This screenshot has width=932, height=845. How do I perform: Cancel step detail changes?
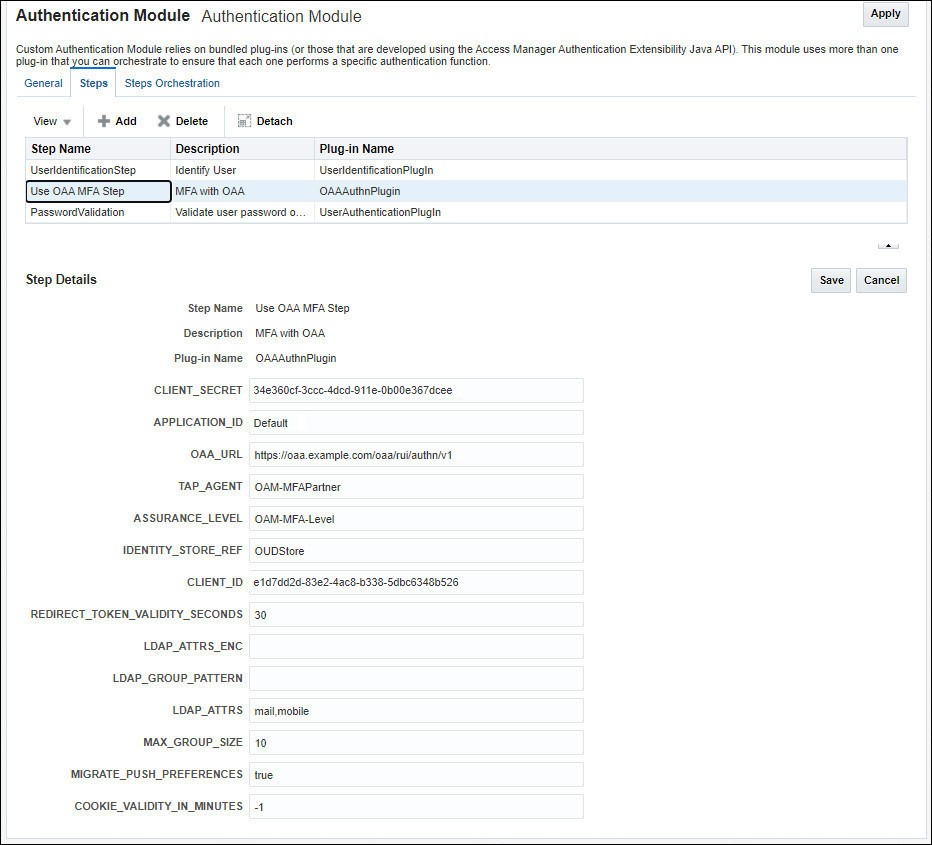[x=881, y=280]
